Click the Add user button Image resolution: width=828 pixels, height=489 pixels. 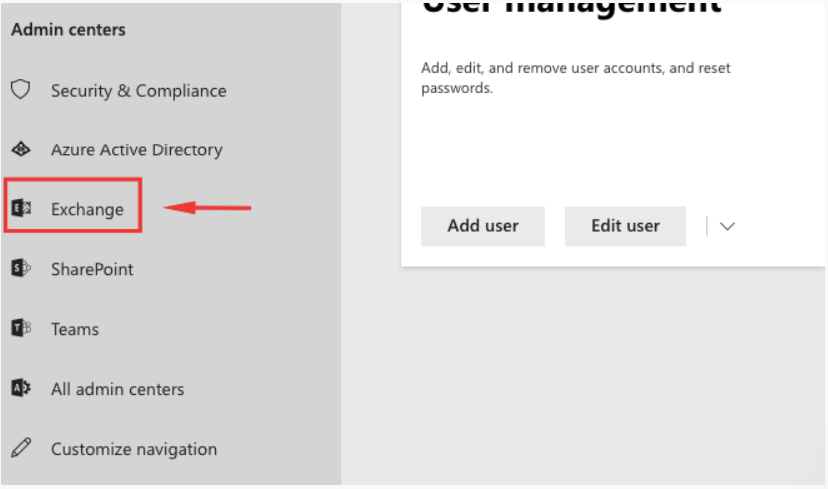pos(483,226)
